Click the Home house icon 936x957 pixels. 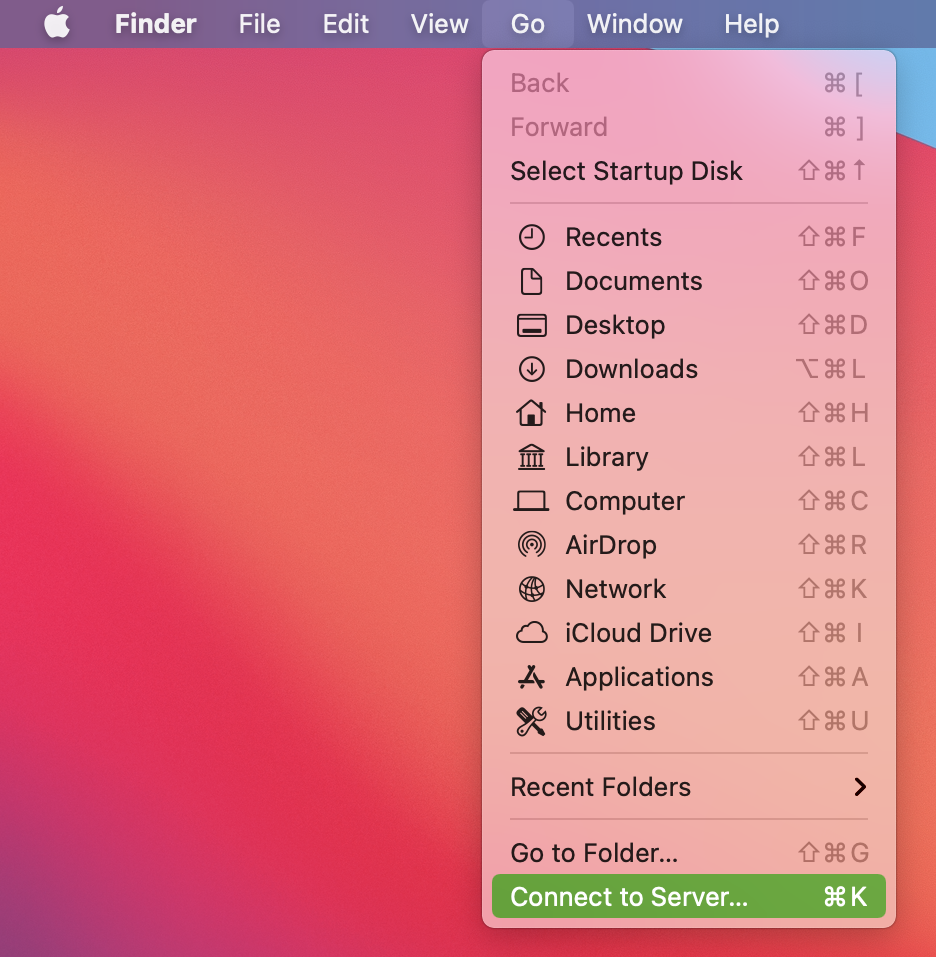click(x=531, y=413)
